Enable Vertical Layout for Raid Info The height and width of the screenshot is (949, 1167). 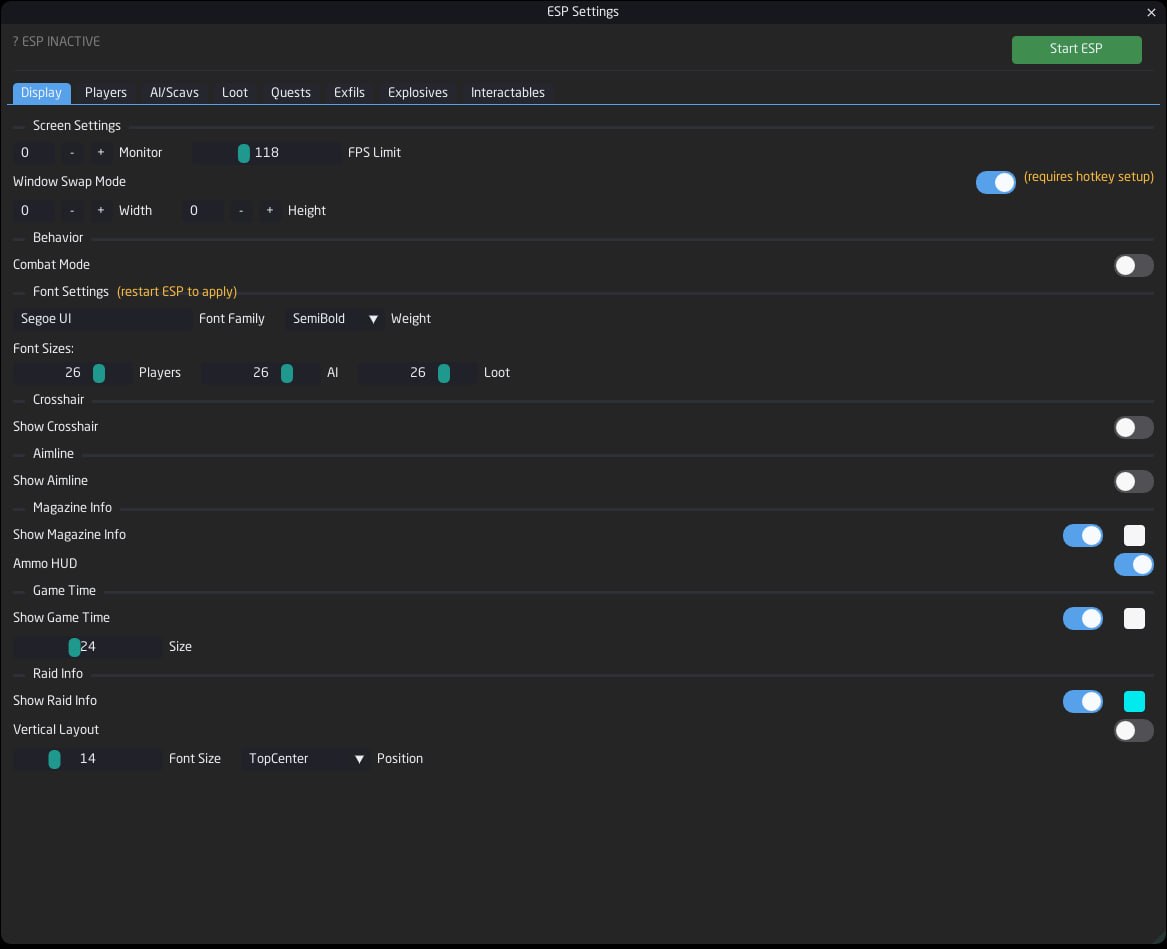point(1134,730)
